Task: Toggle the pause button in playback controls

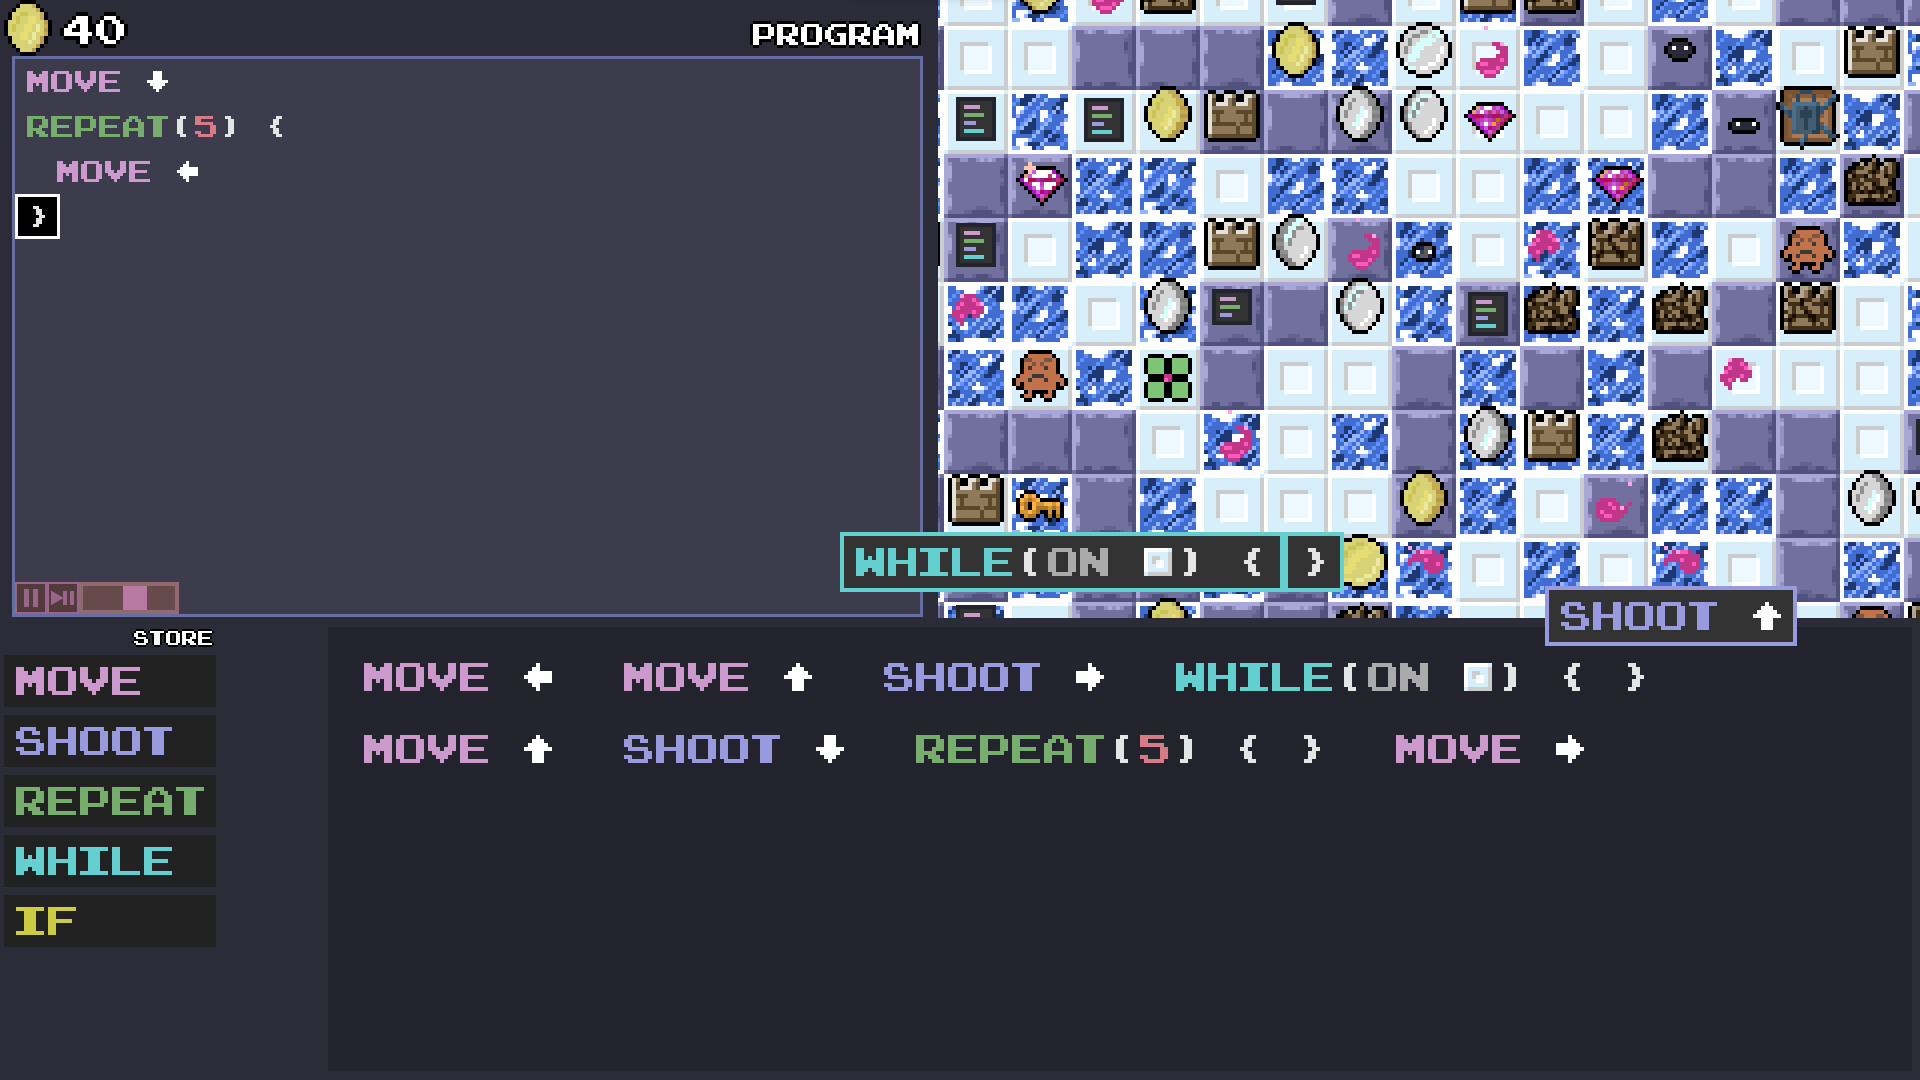Action: [28, 597]
